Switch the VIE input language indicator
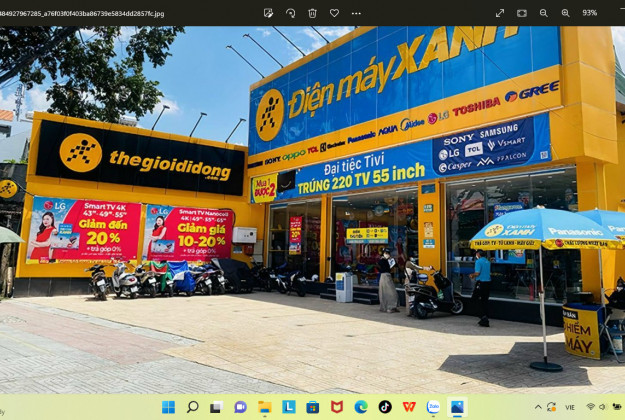Screen dimensions: 625x420 click(x=570, y=407)
